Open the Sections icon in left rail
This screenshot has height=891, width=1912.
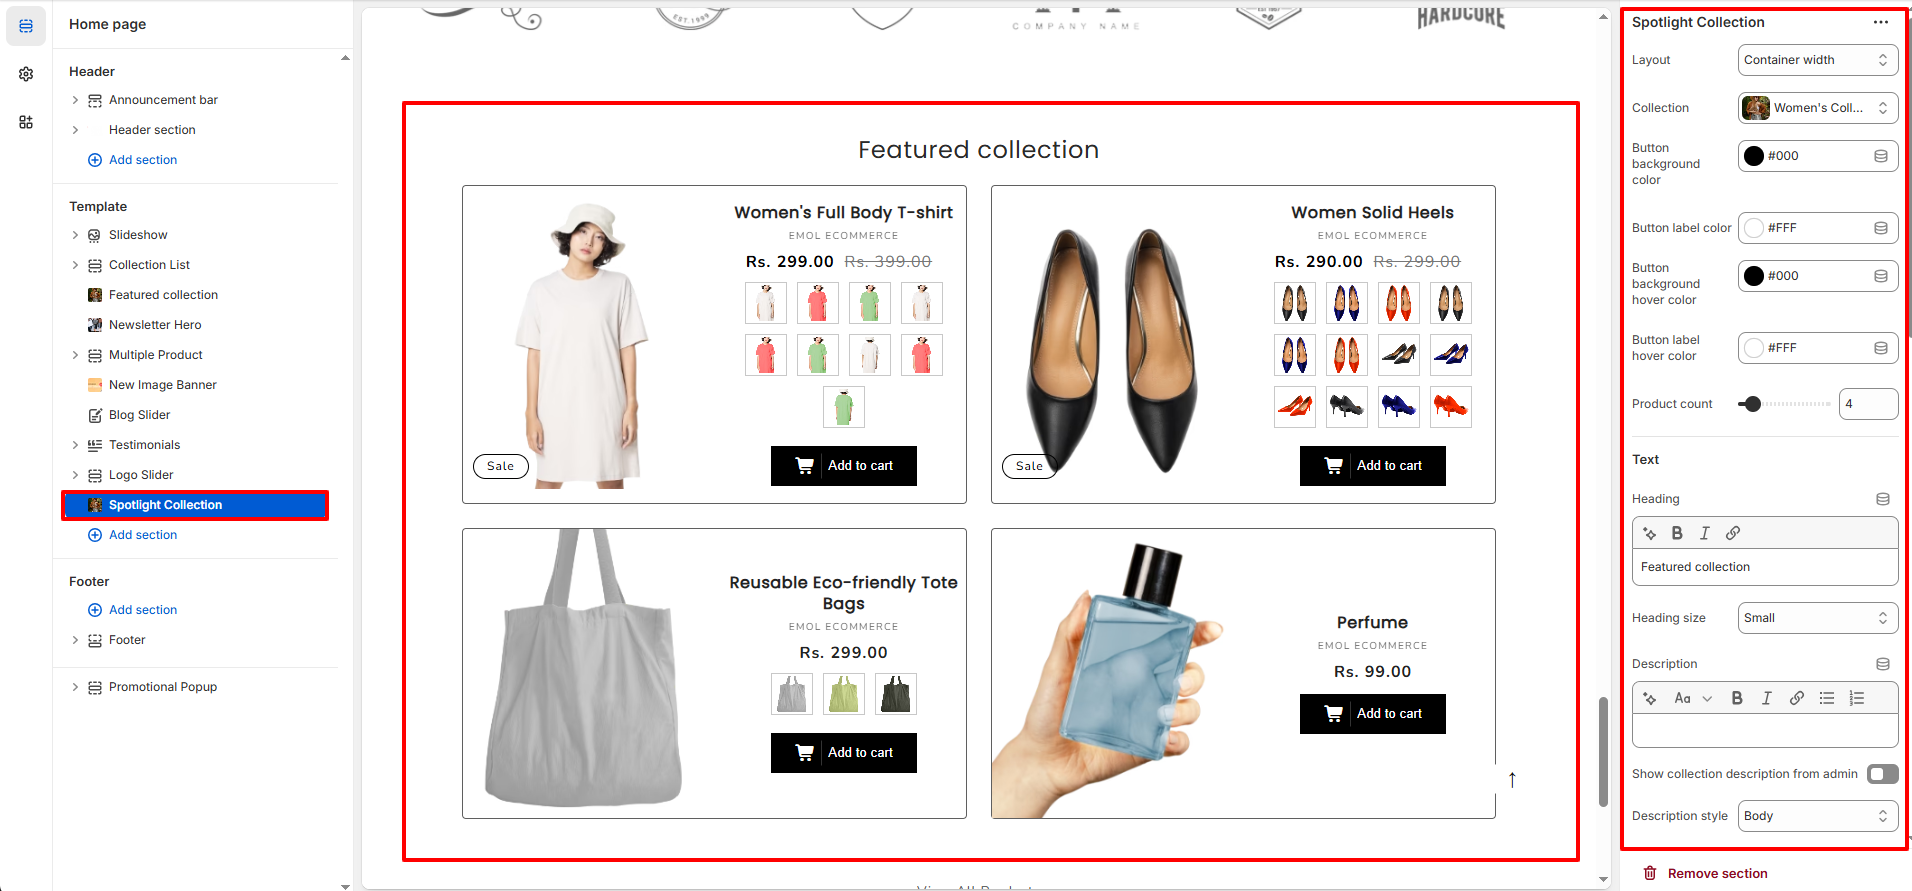point(26,26)
